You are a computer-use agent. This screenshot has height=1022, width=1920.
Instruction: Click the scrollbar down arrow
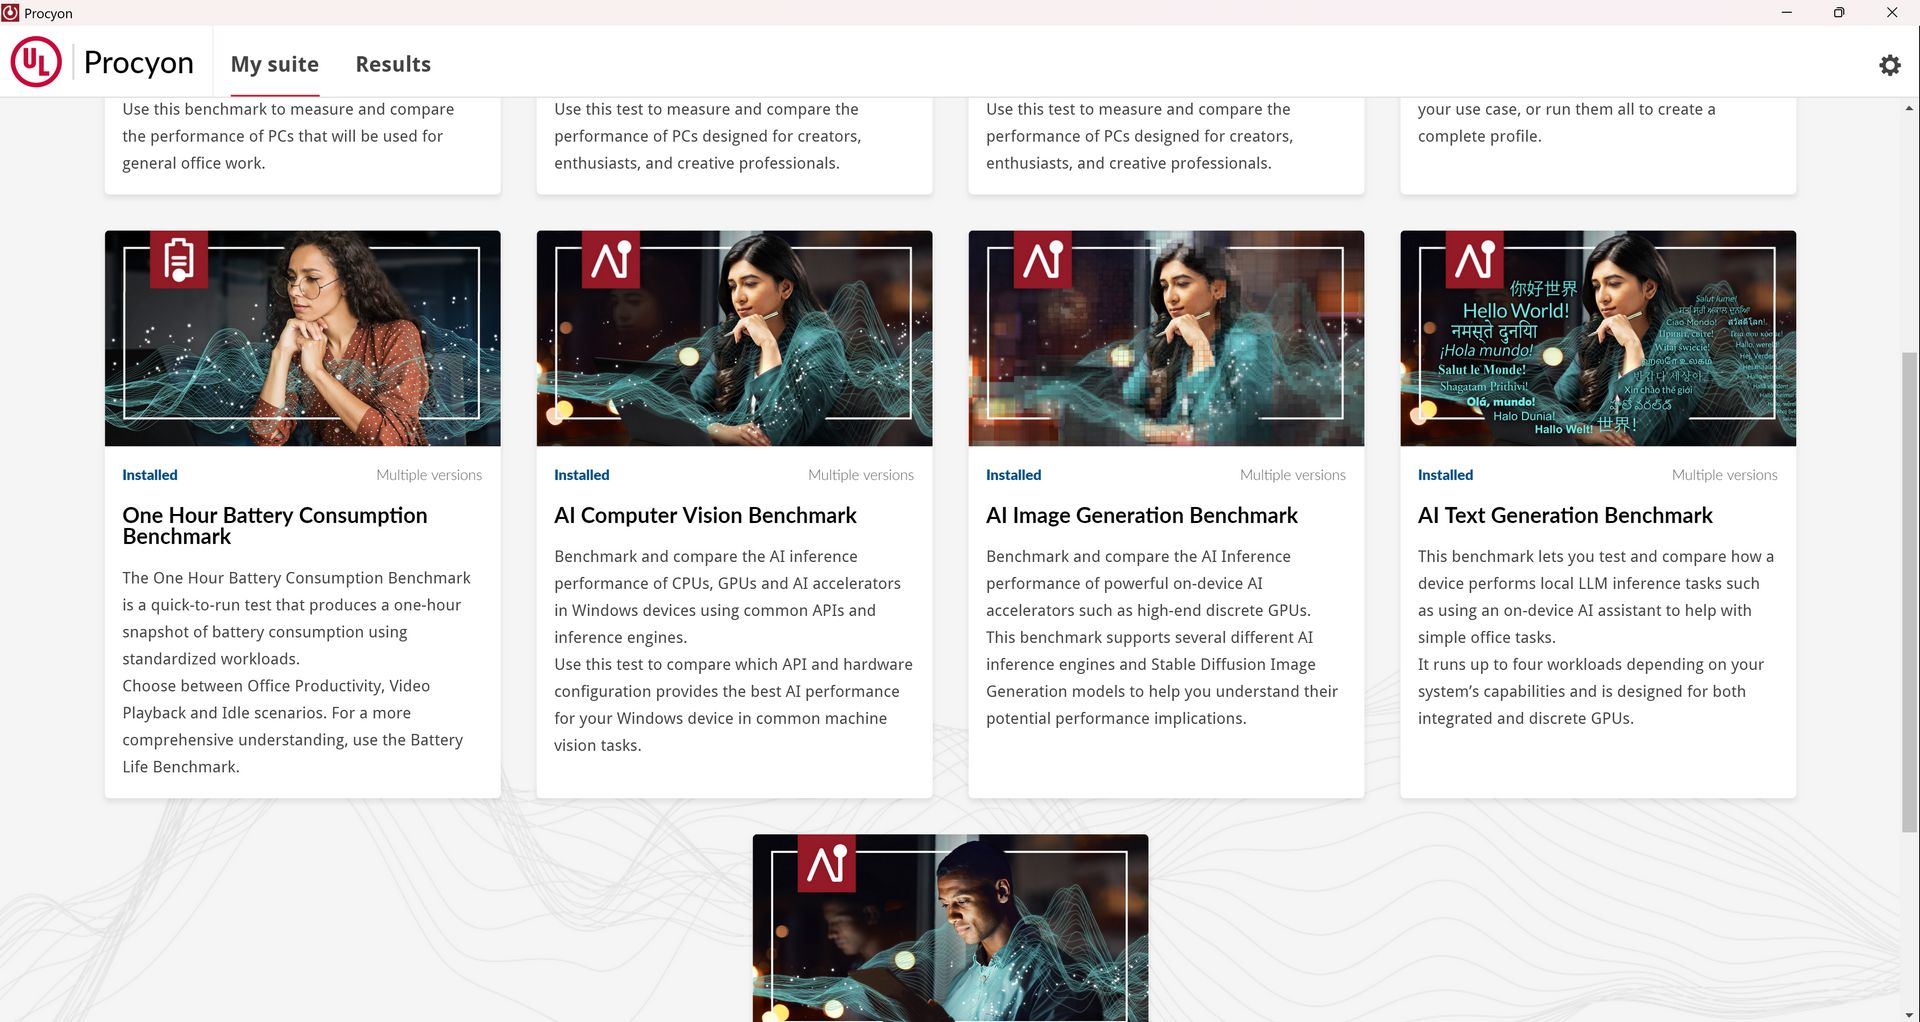(x=1910, y=1014)
